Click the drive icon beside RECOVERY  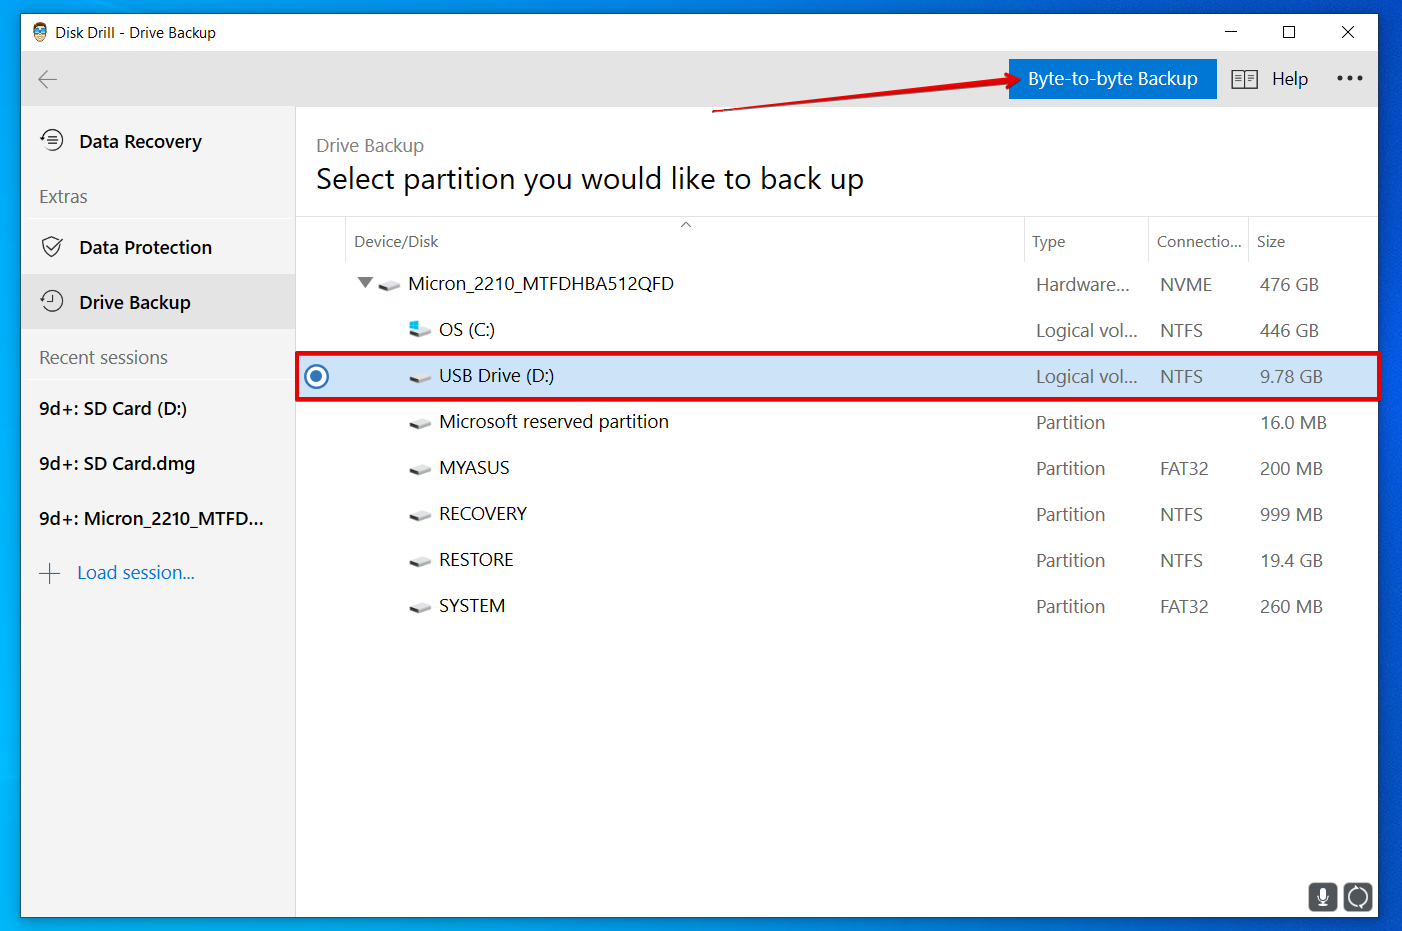coord(420,515)
